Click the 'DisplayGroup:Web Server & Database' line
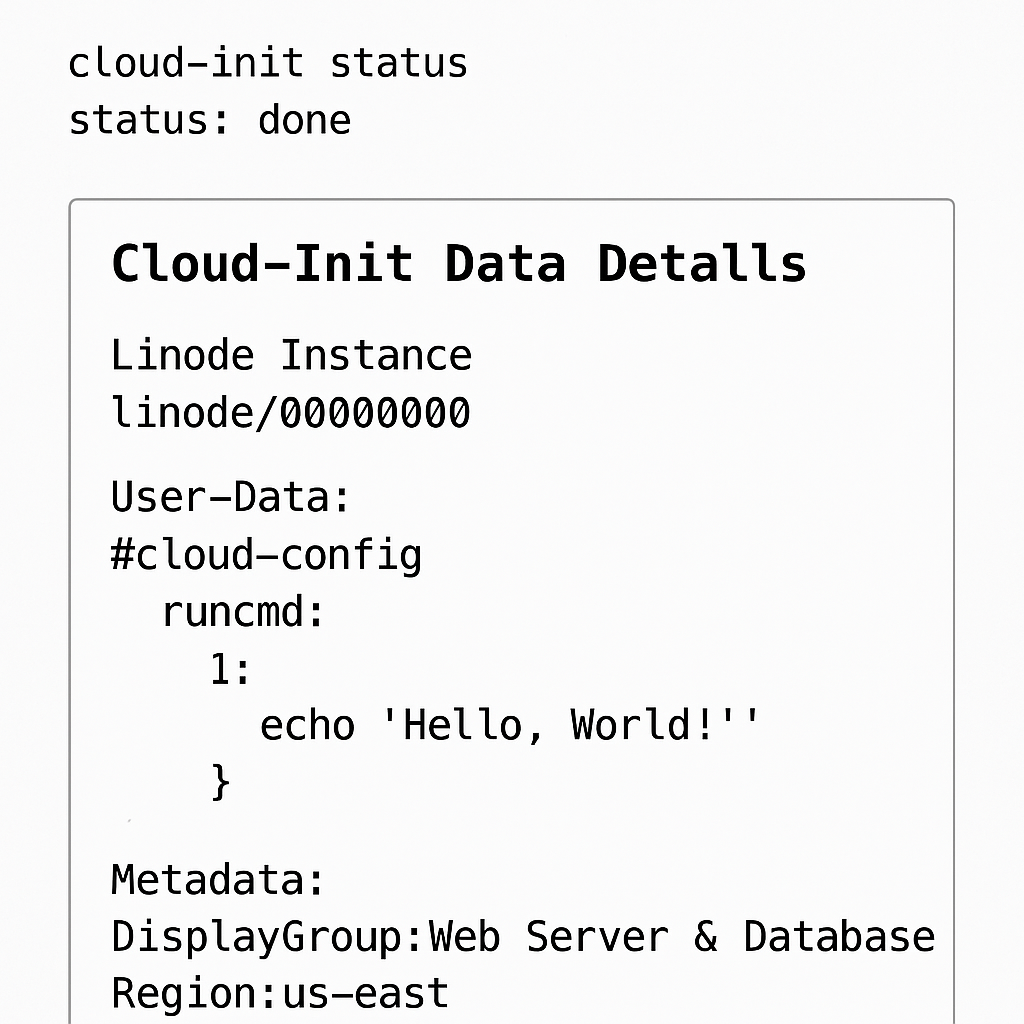1024x1024 pixels. tap(523, 936)
